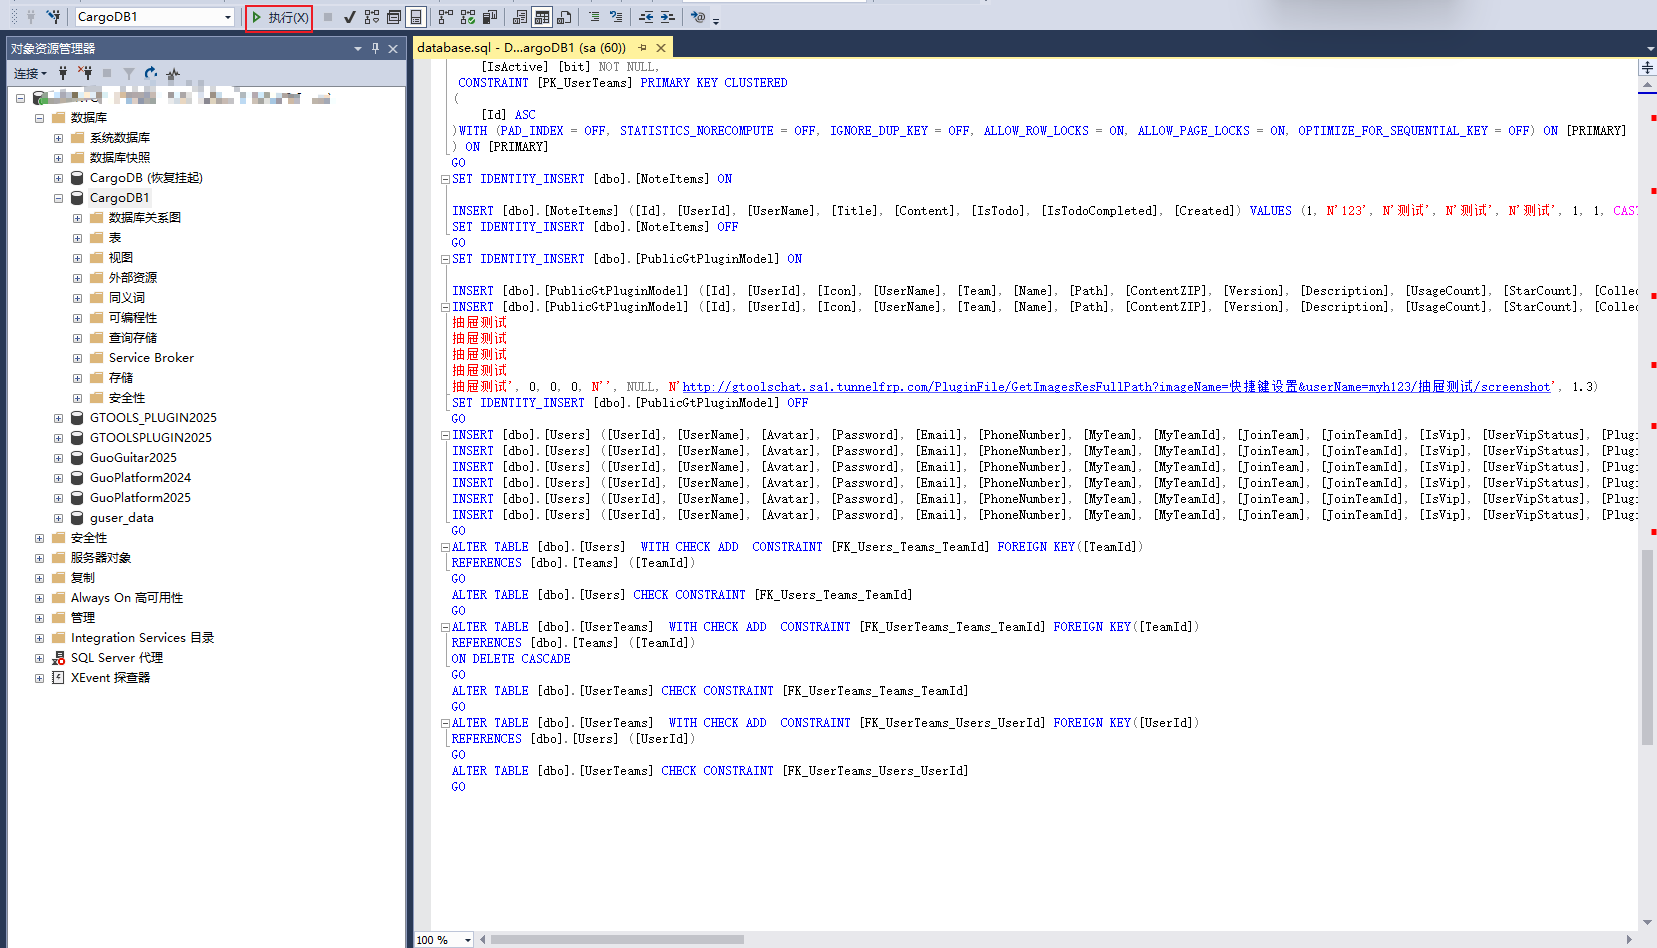Click the editor split-window handle icon

(1647, 68)
